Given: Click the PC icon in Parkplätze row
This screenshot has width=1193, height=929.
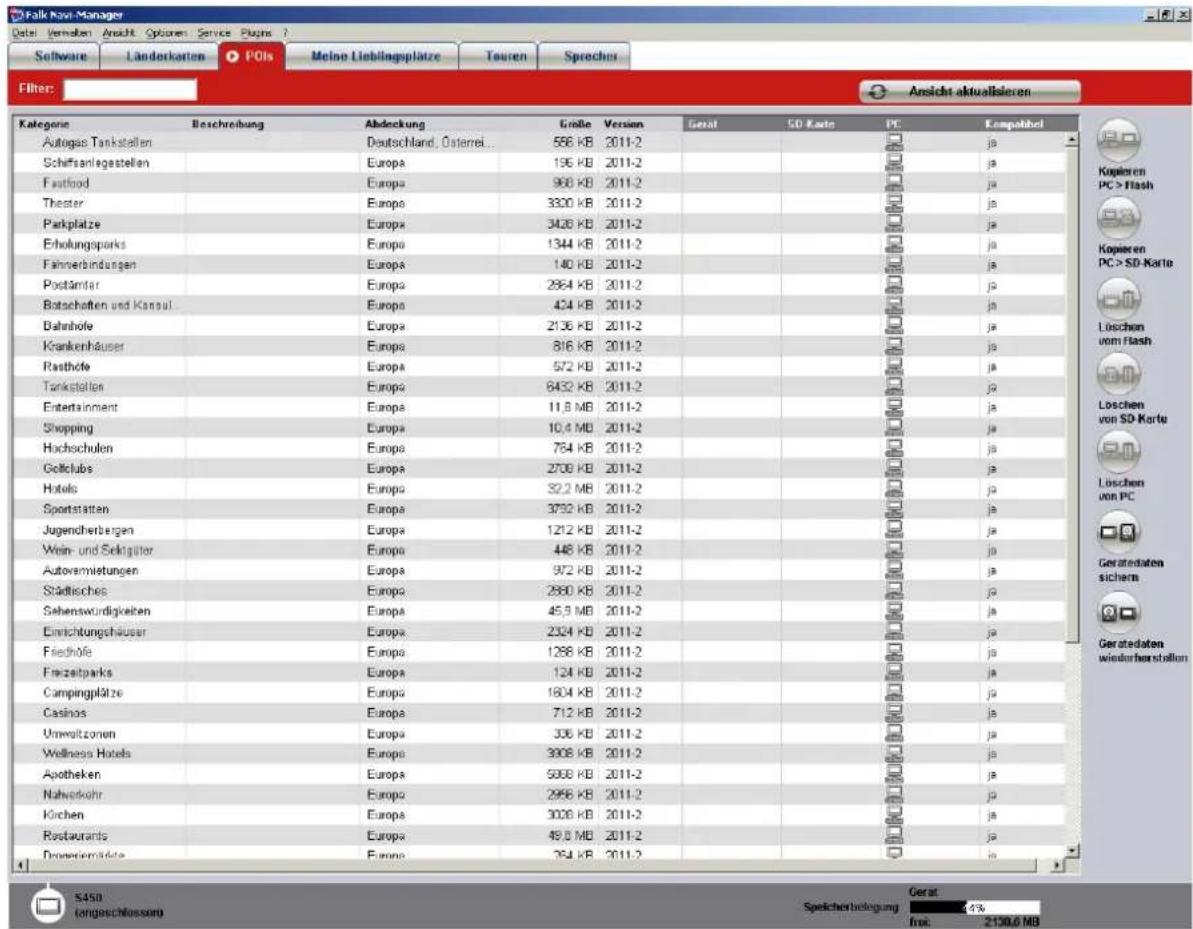Looking at the screenshot, I should point(895,224).
